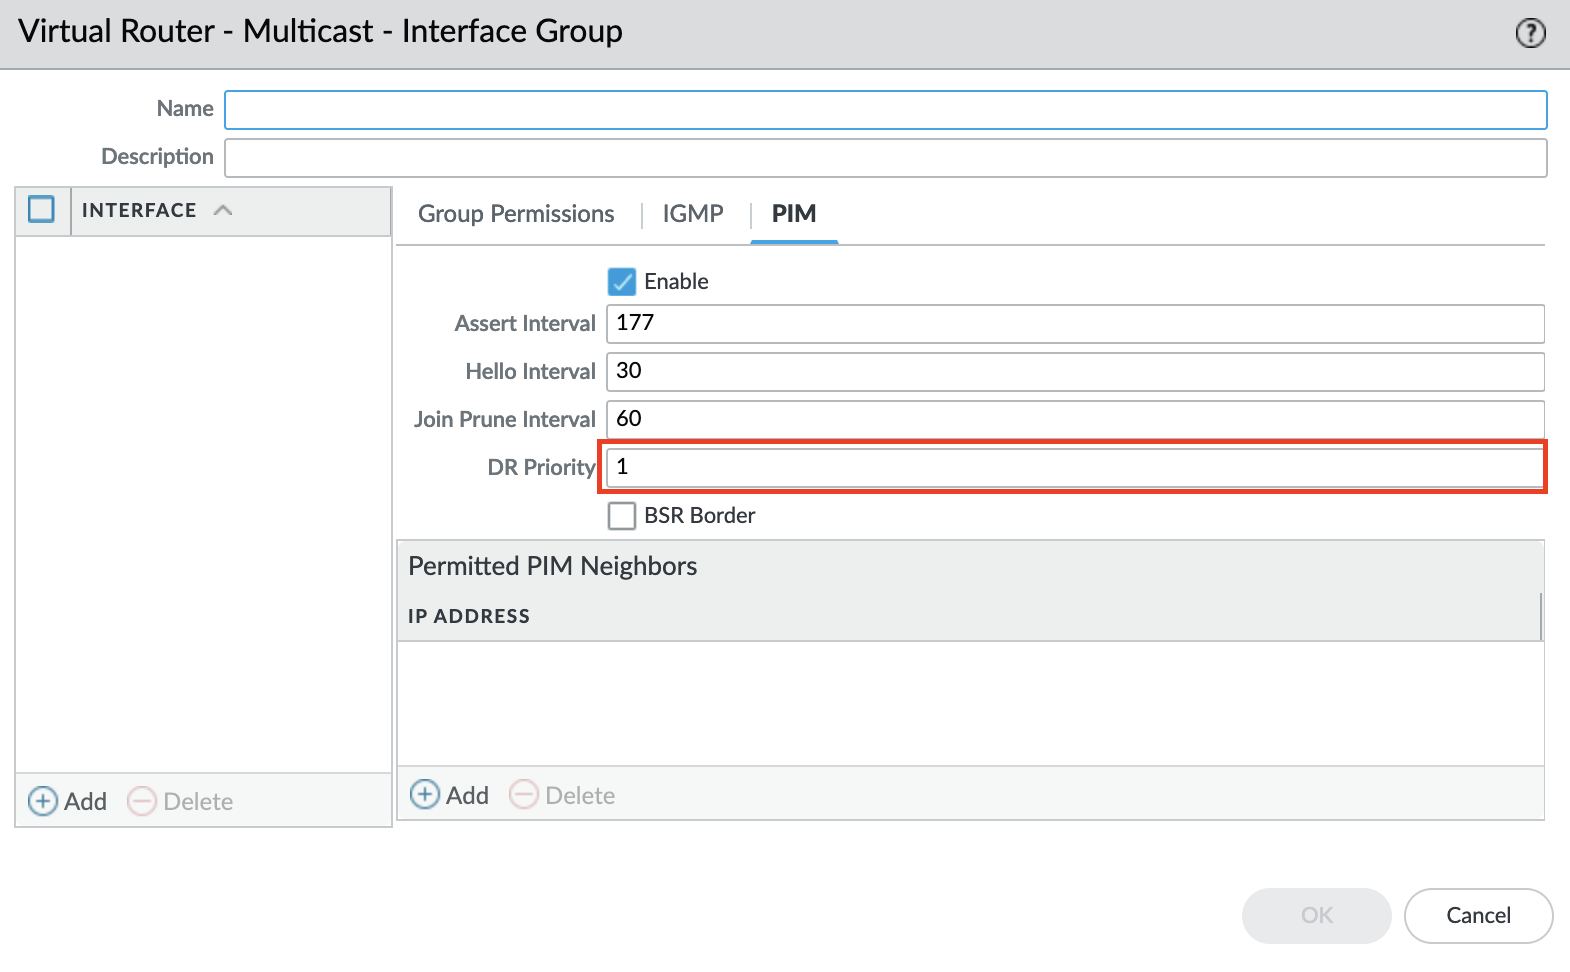Select the Join Prune Interval field
This screenshot has height=972, width=1570.
(1075, 419)
